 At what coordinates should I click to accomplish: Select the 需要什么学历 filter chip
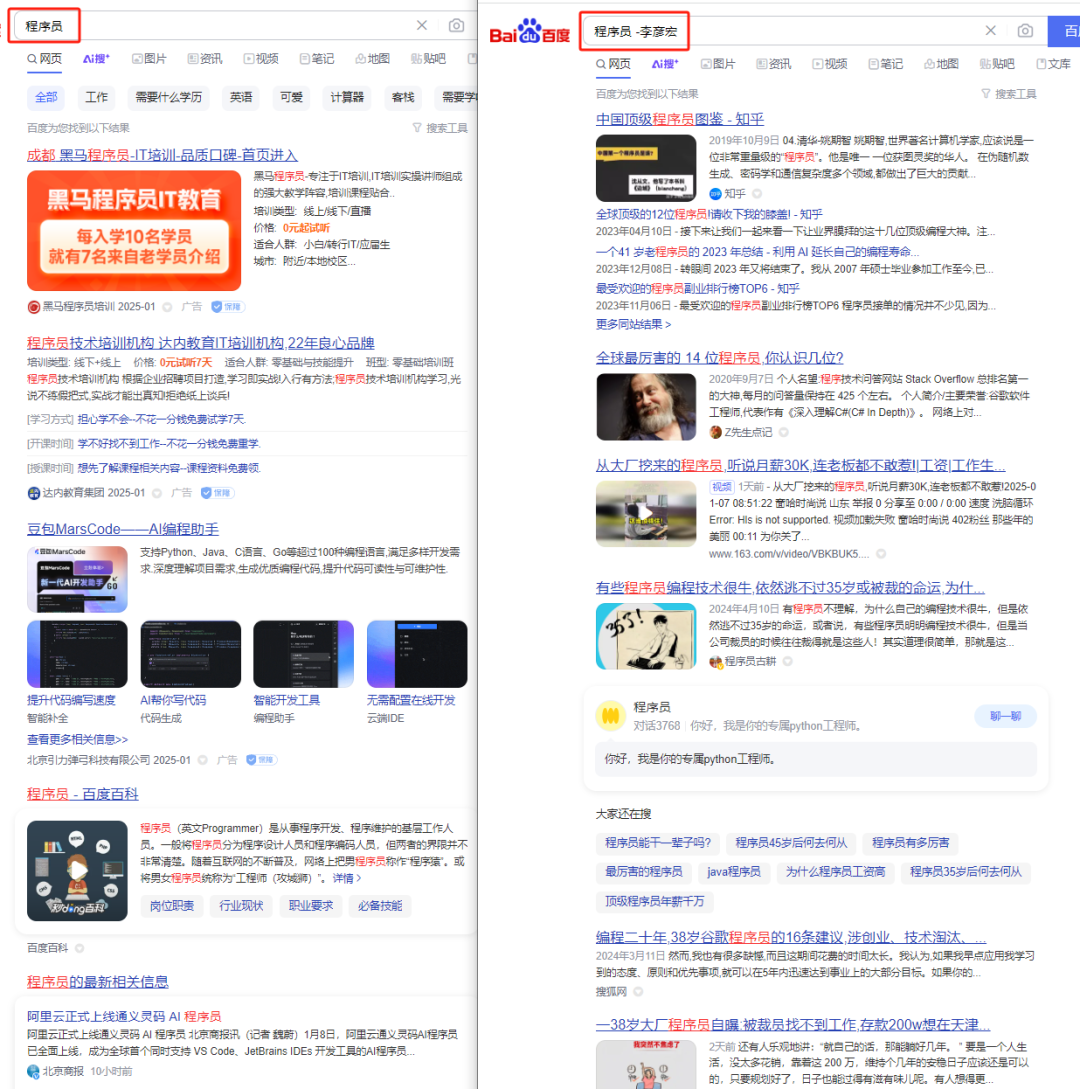coord(168,97)
